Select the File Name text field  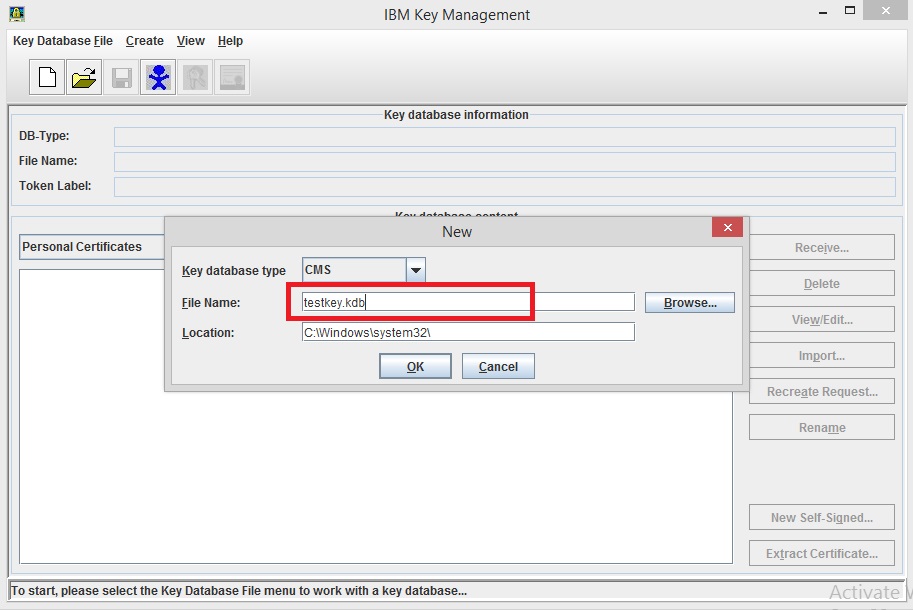[x=463, y=301]
